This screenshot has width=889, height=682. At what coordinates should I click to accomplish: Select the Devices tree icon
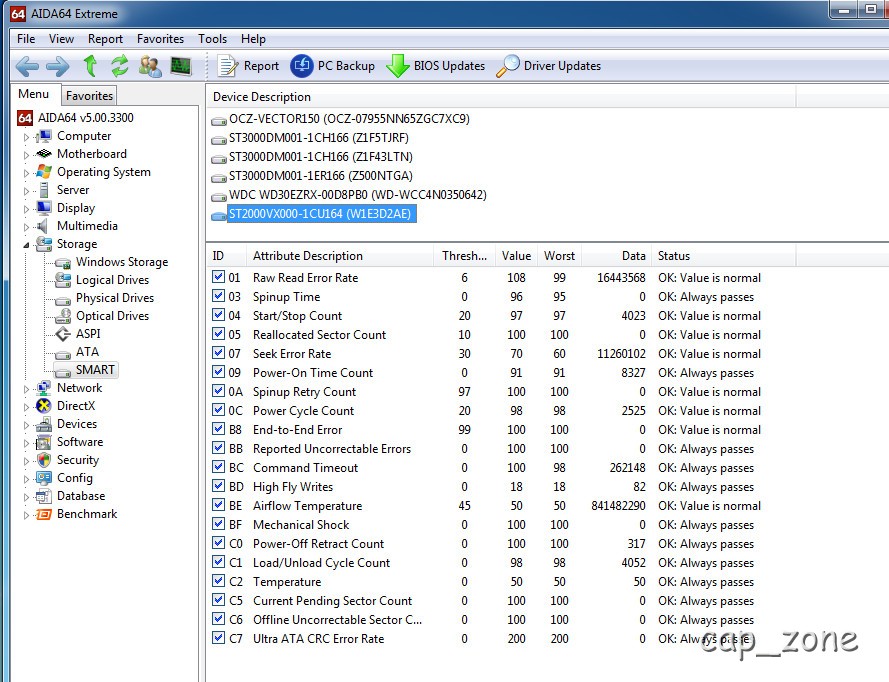pyautogui.click(x=44, y=424)
